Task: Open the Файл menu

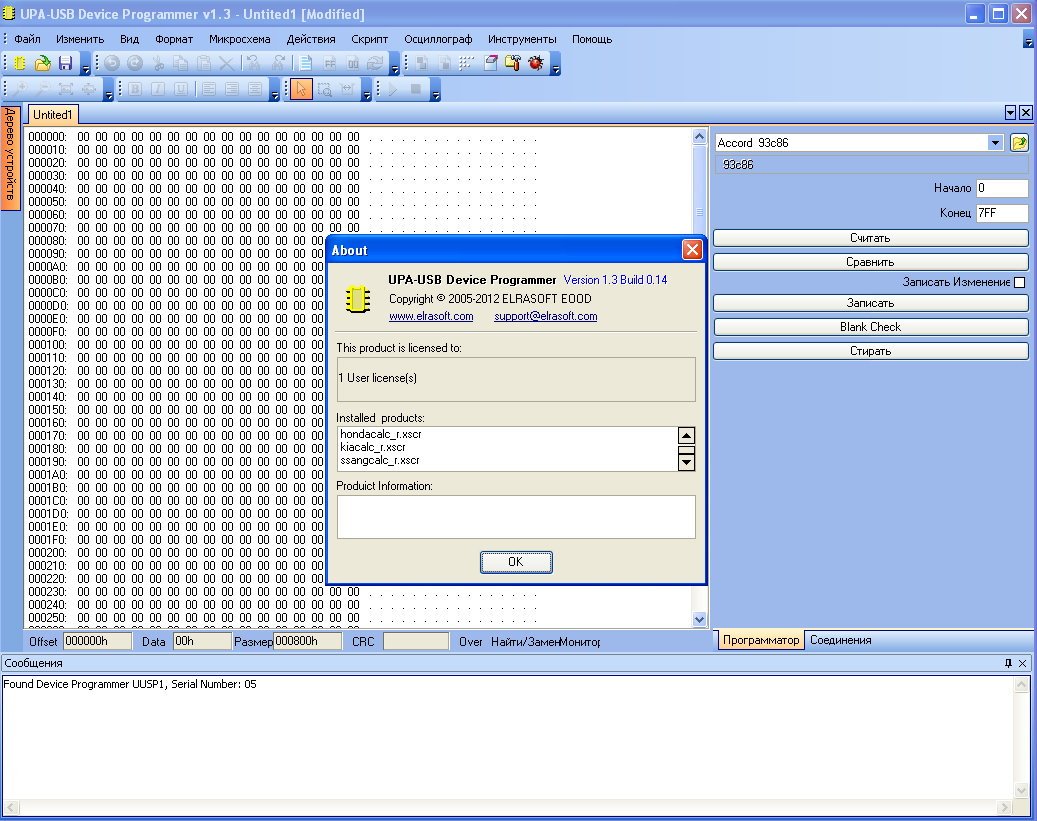Action: click(27, 39)
